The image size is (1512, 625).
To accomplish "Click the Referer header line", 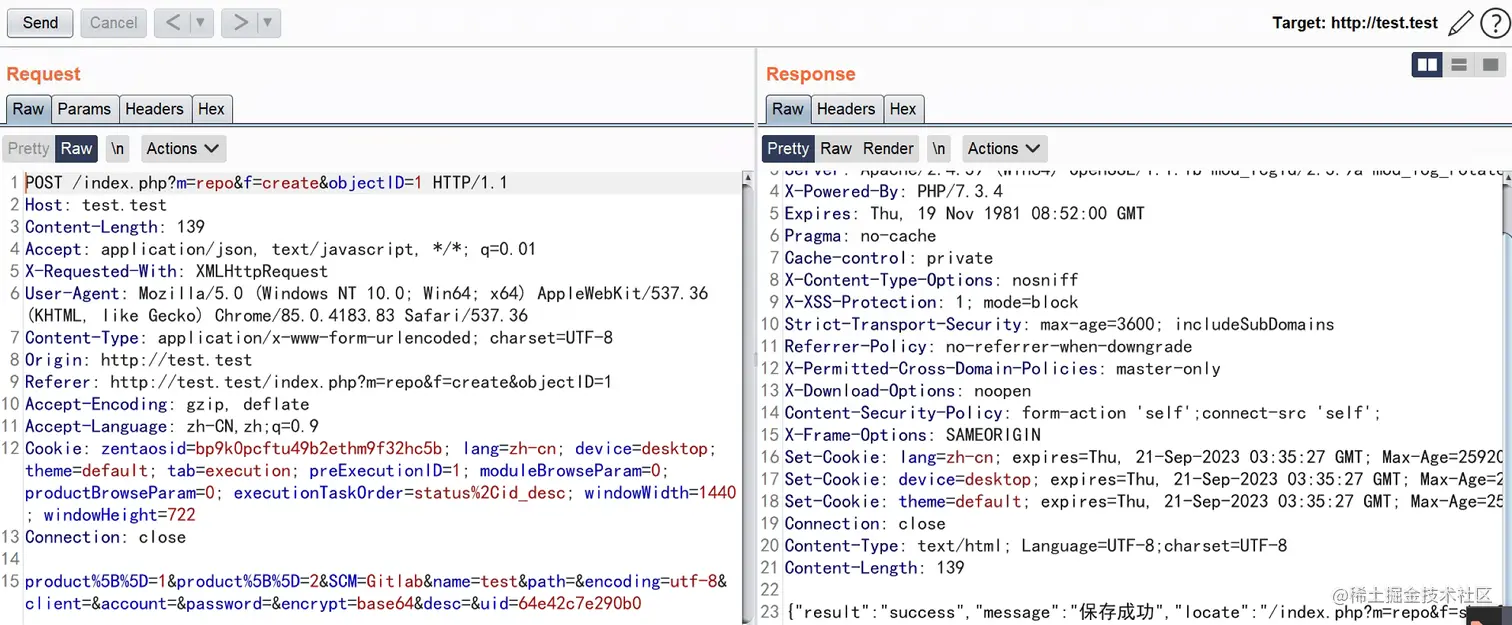I will pyautogui.click(x=318, y=382).
